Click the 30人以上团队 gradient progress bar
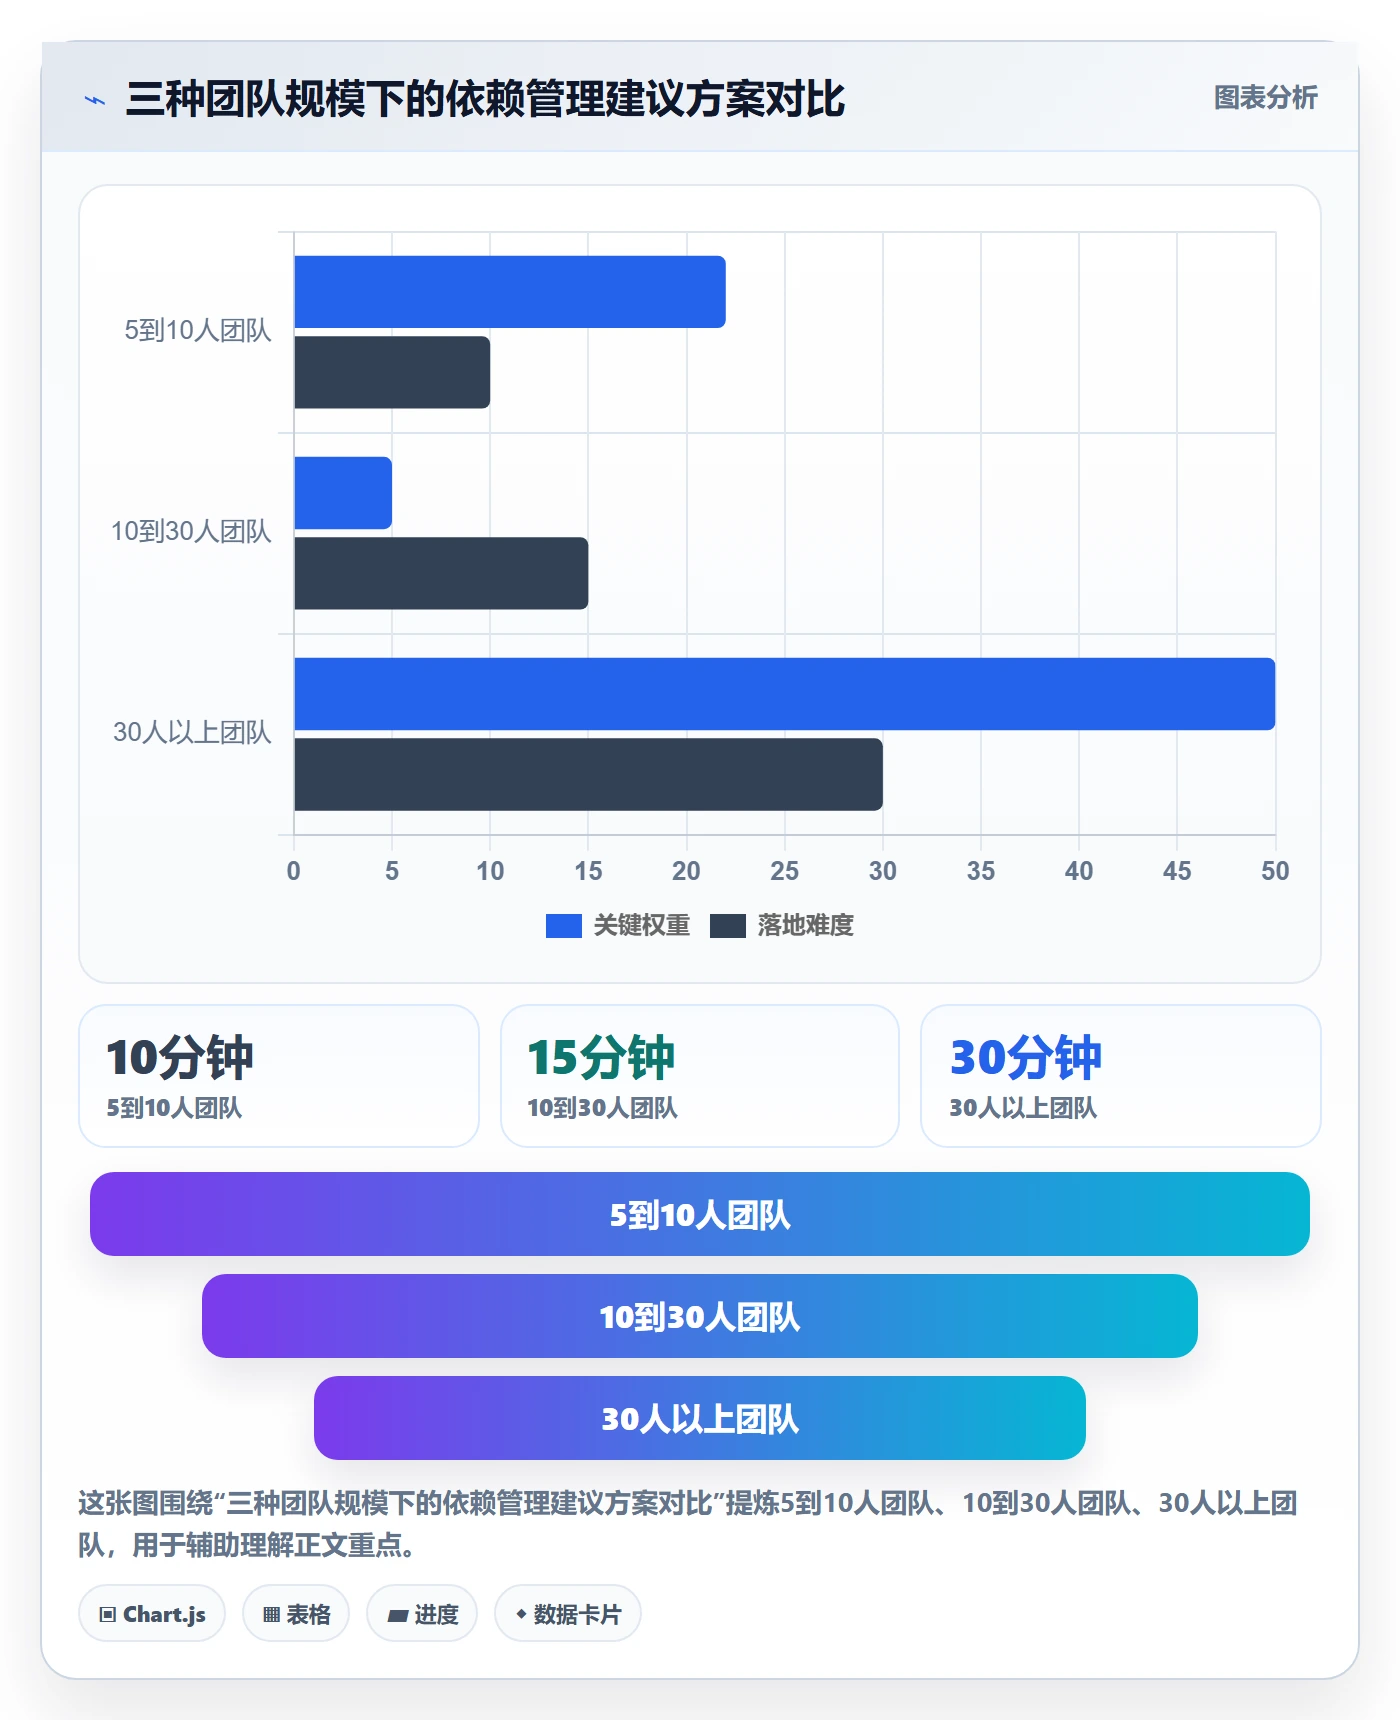Screen dimensions: 1400x1720 pyautogui.click(x=700, y=1418)
